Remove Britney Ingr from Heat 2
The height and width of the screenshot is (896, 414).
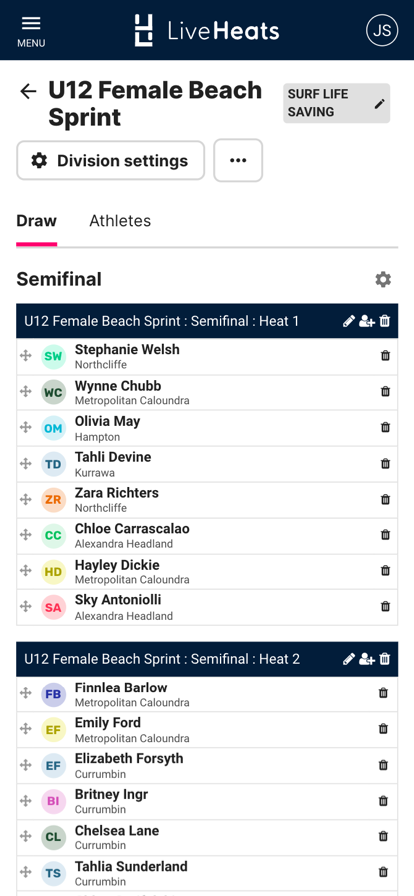pyautogui.click(x=384, y=801)
